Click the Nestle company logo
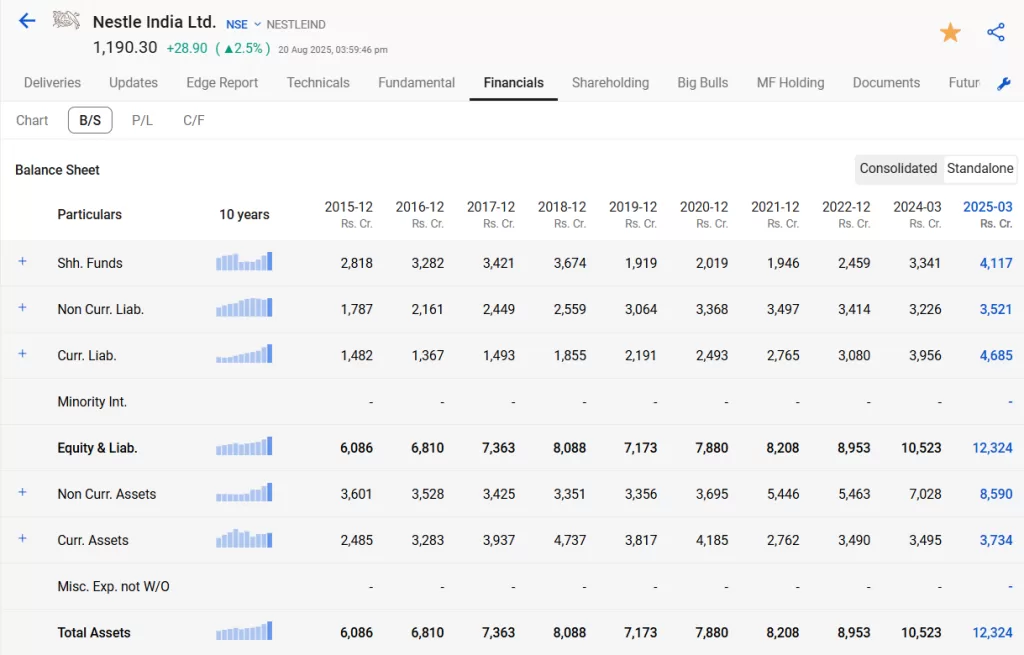 (x=66, y=20)
